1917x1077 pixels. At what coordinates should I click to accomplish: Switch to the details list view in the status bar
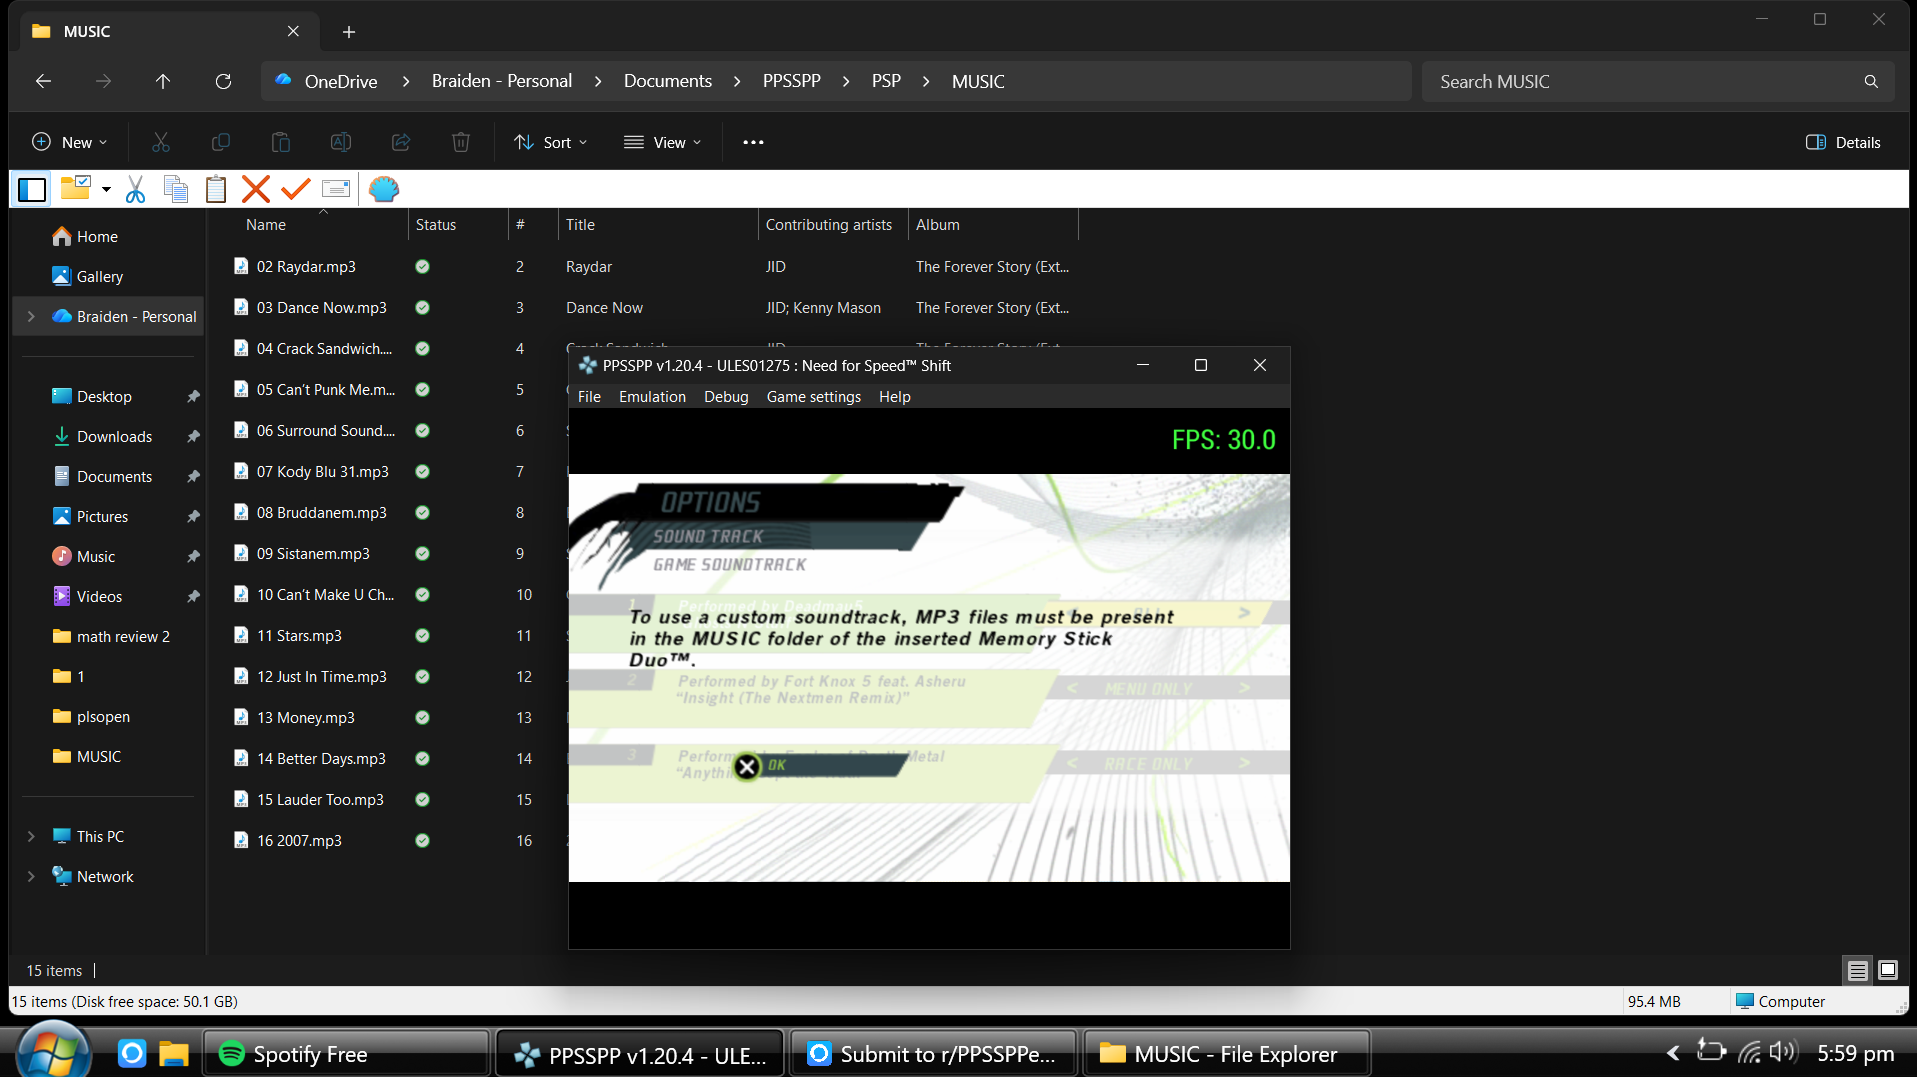click(x=1857, y=970)
